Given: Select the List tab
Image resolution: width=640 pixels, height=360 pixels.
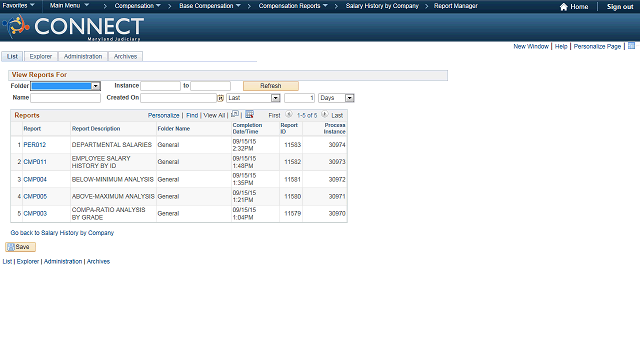Looking at the screenshot, I should [12, 56].
